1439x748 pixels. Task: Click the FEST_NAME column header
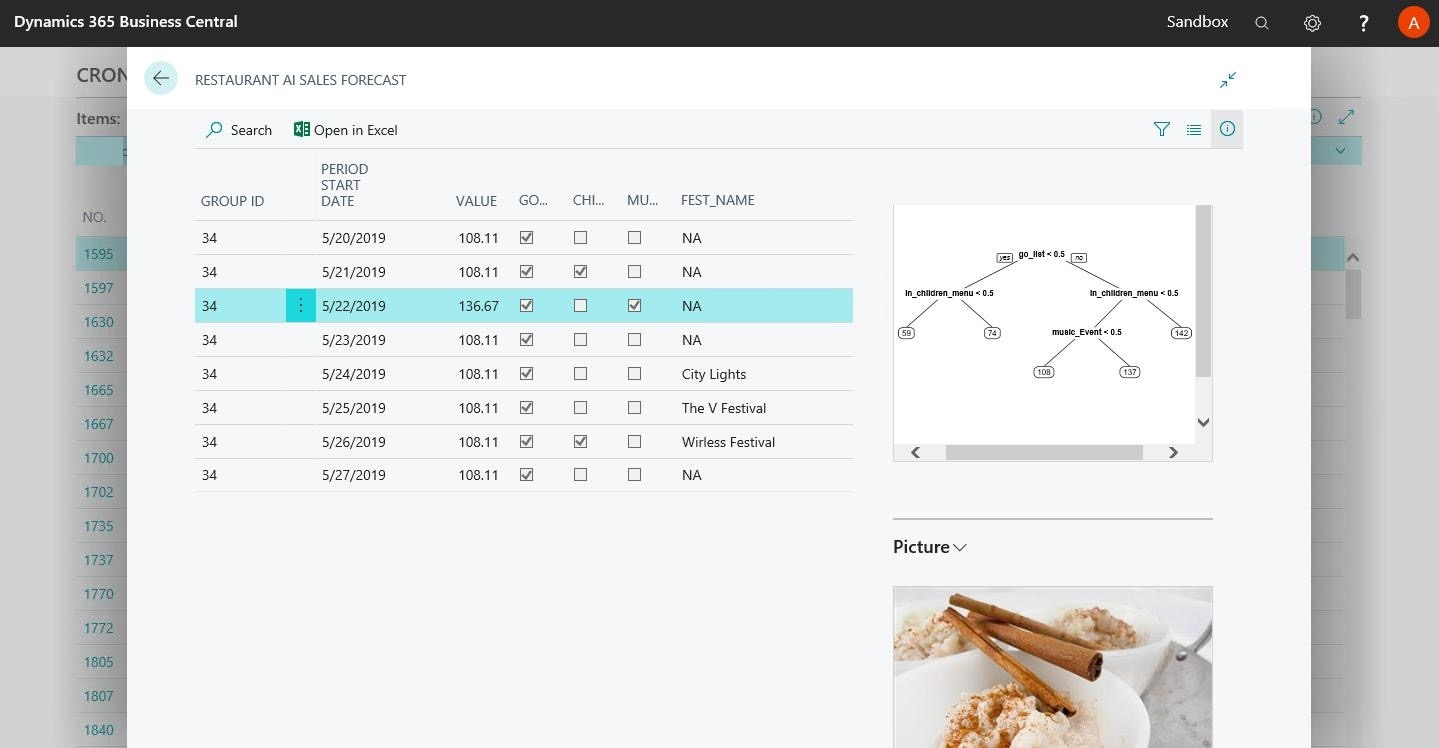click(717, 201)
